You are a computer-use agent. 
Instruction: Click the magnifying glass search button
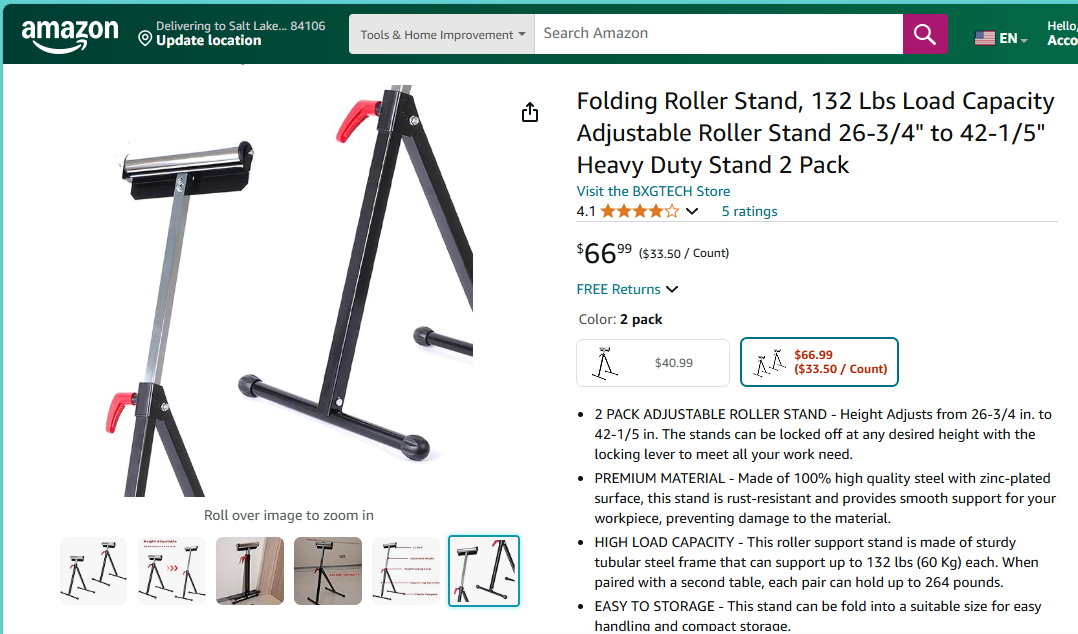(x=925, y=34)
